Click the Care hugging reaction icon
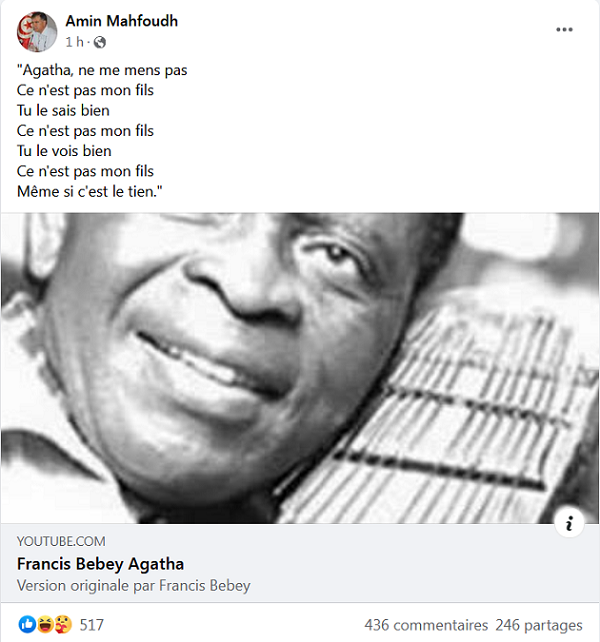This screenshot has width=600, height=642. (x=63, y=624)
